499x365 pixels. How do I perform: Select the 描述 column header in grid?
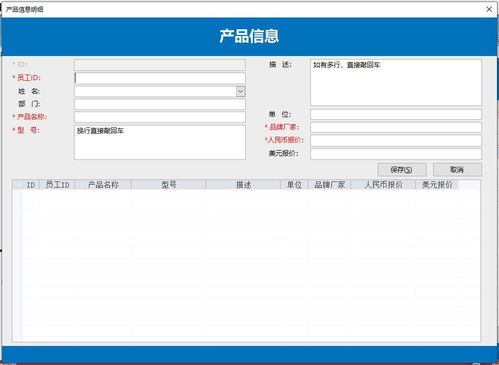tap(243, 185)
